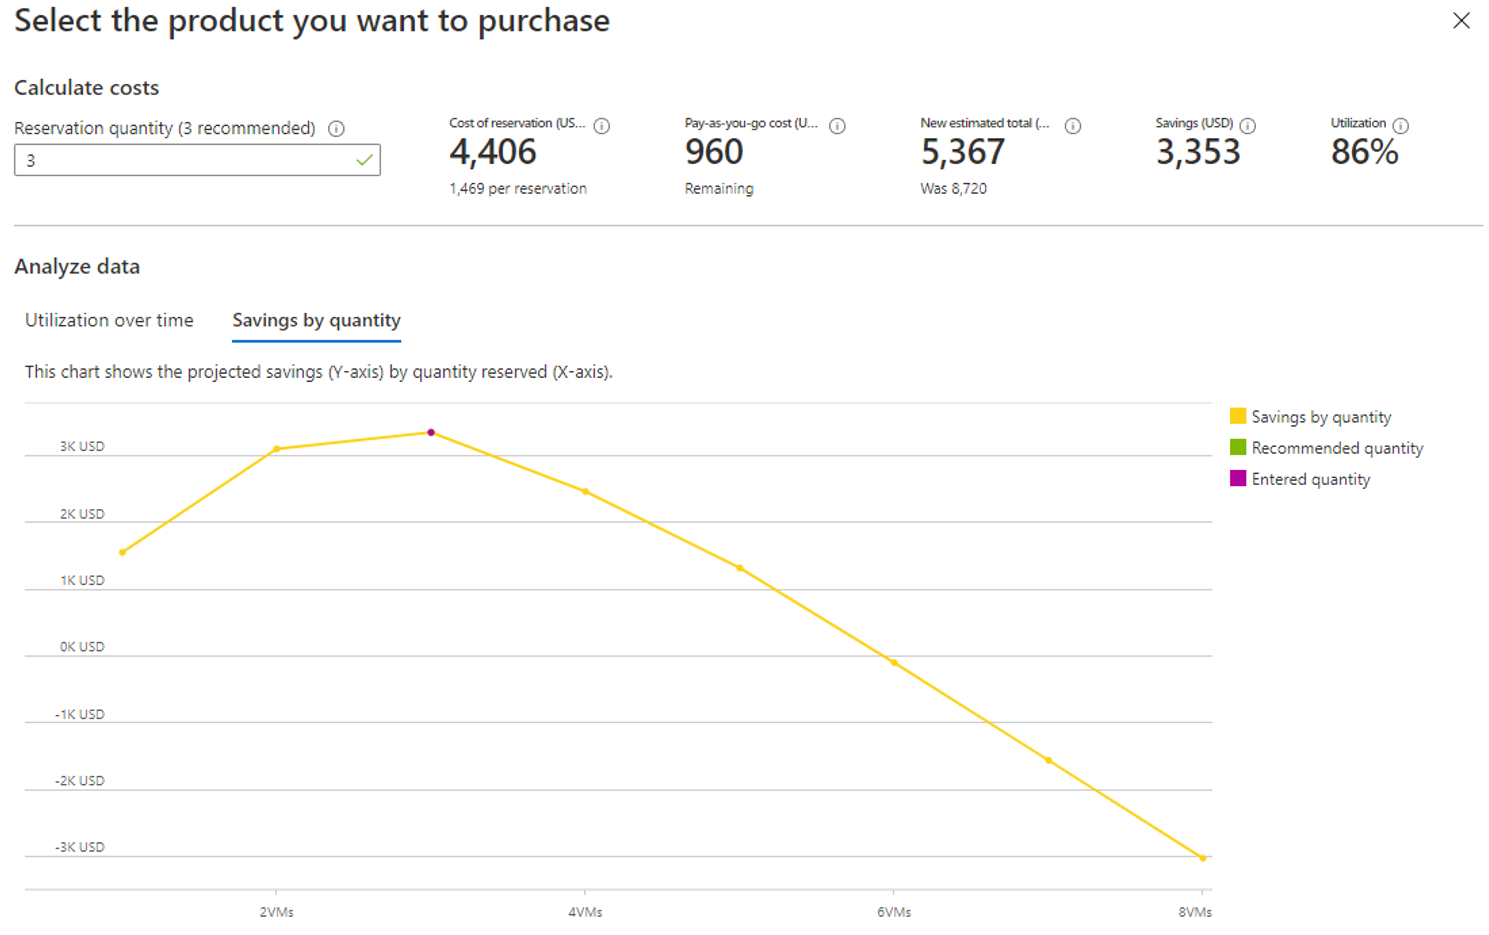
Task: Select the purple entered-quantity point on chart
Action: (x=431, y=433)
